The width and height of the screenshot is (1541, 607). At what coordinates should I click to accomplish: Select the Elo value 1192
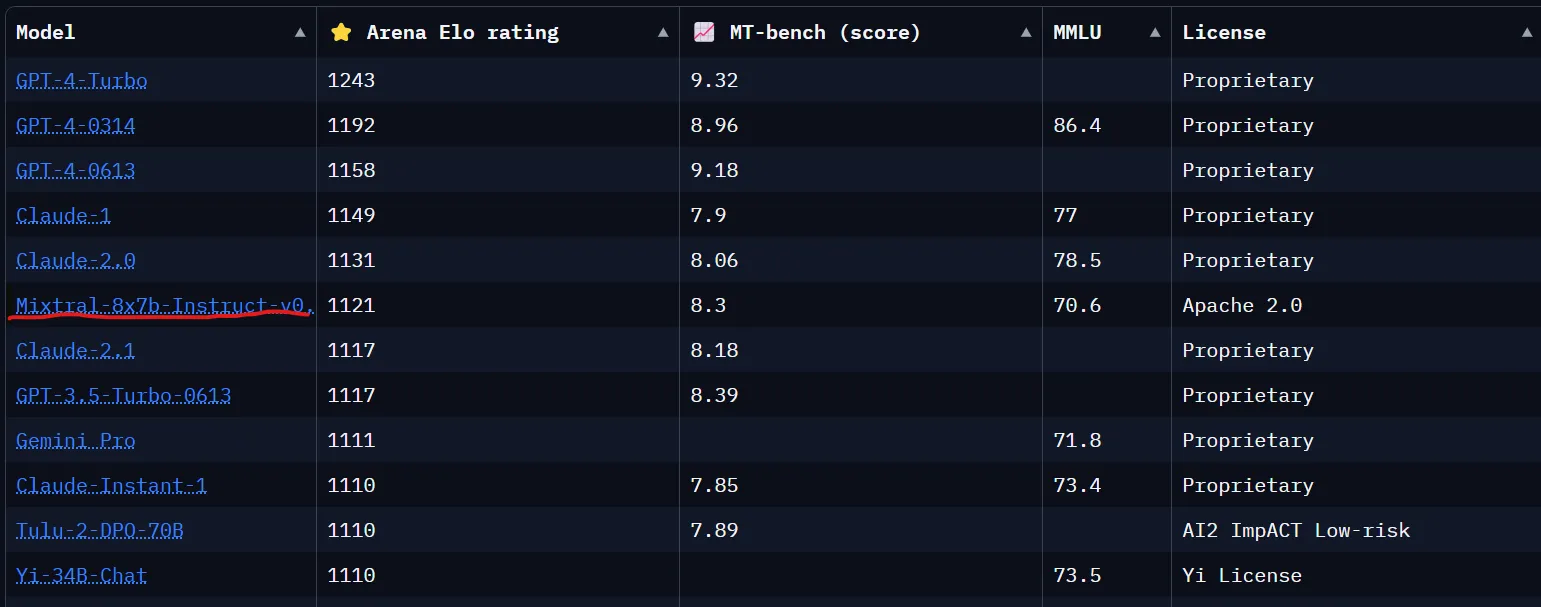point(352,125)
